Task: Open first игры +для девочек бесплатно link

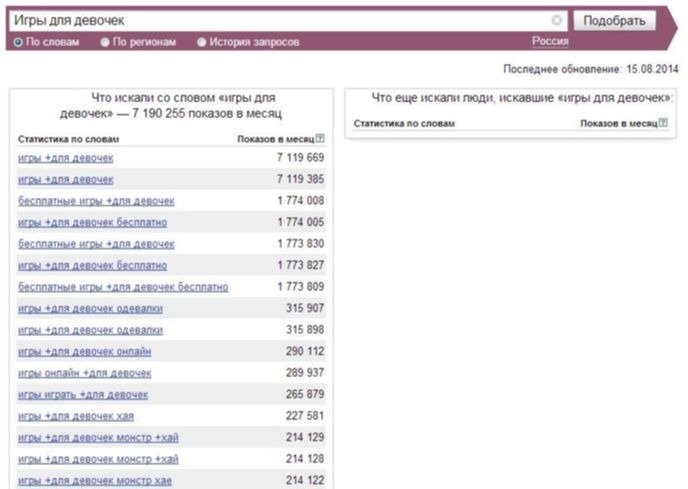Action: [92, 223]
